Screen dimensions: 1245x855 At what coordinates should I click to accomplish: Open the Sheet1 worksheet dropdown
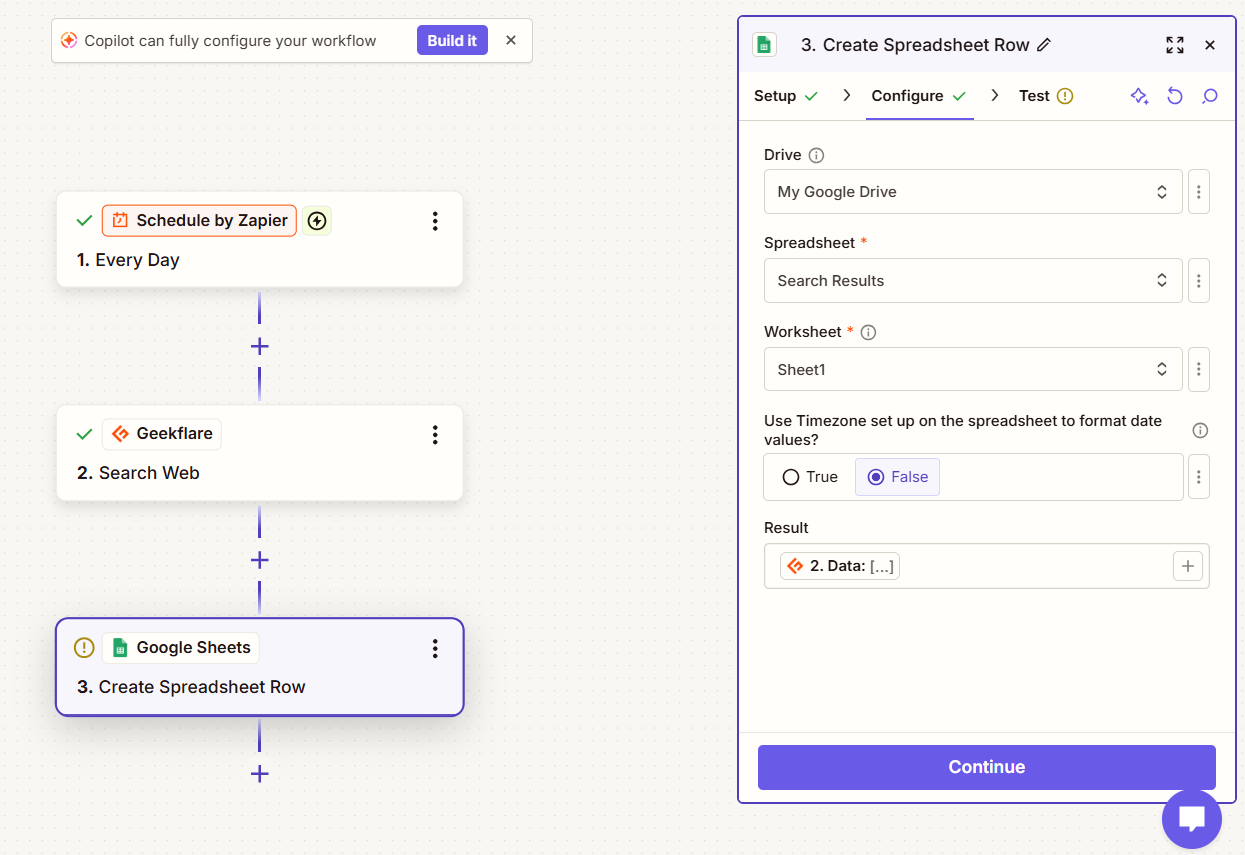point(973,369)
